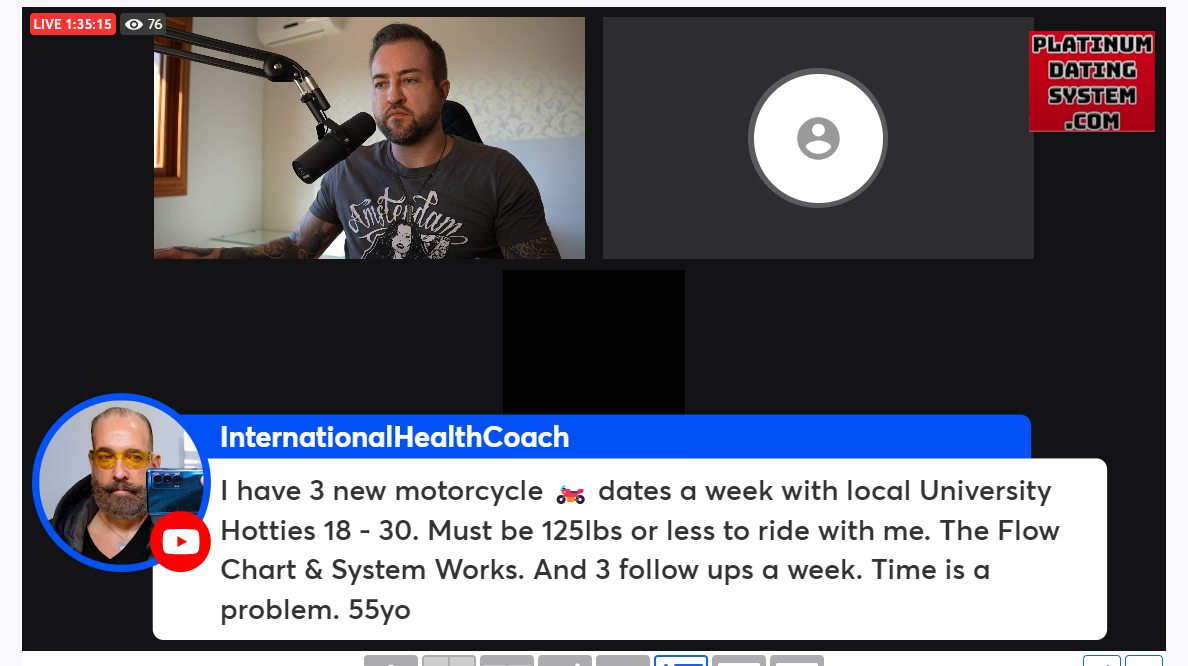
Task: Select the fourth layout button in row
Action: click(x=565, y=661)
